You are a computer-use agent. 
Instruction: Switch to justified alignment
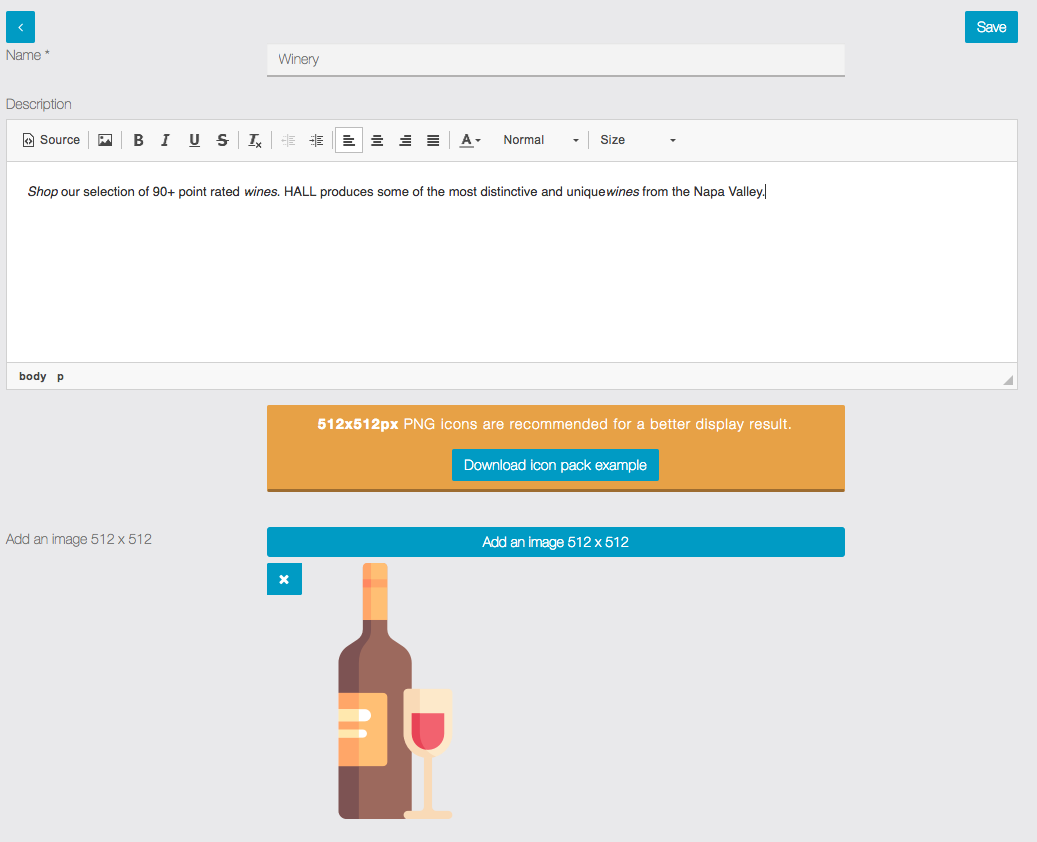click(x=433, y=140)
